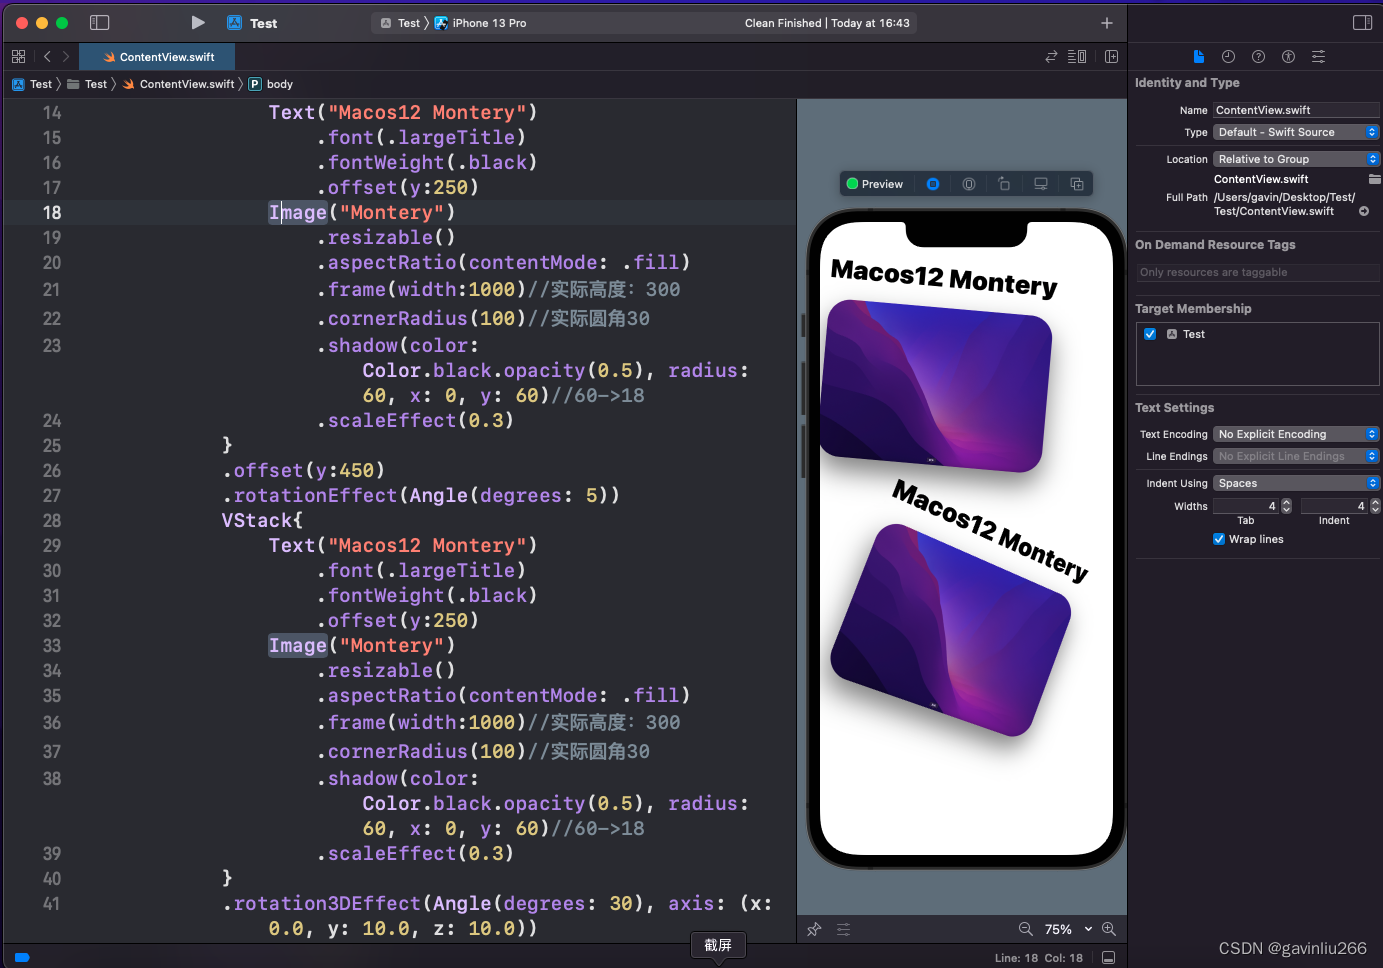Show the Attributes inspector
Screen dimensions: 1383x968
[x=1318, y=57]
